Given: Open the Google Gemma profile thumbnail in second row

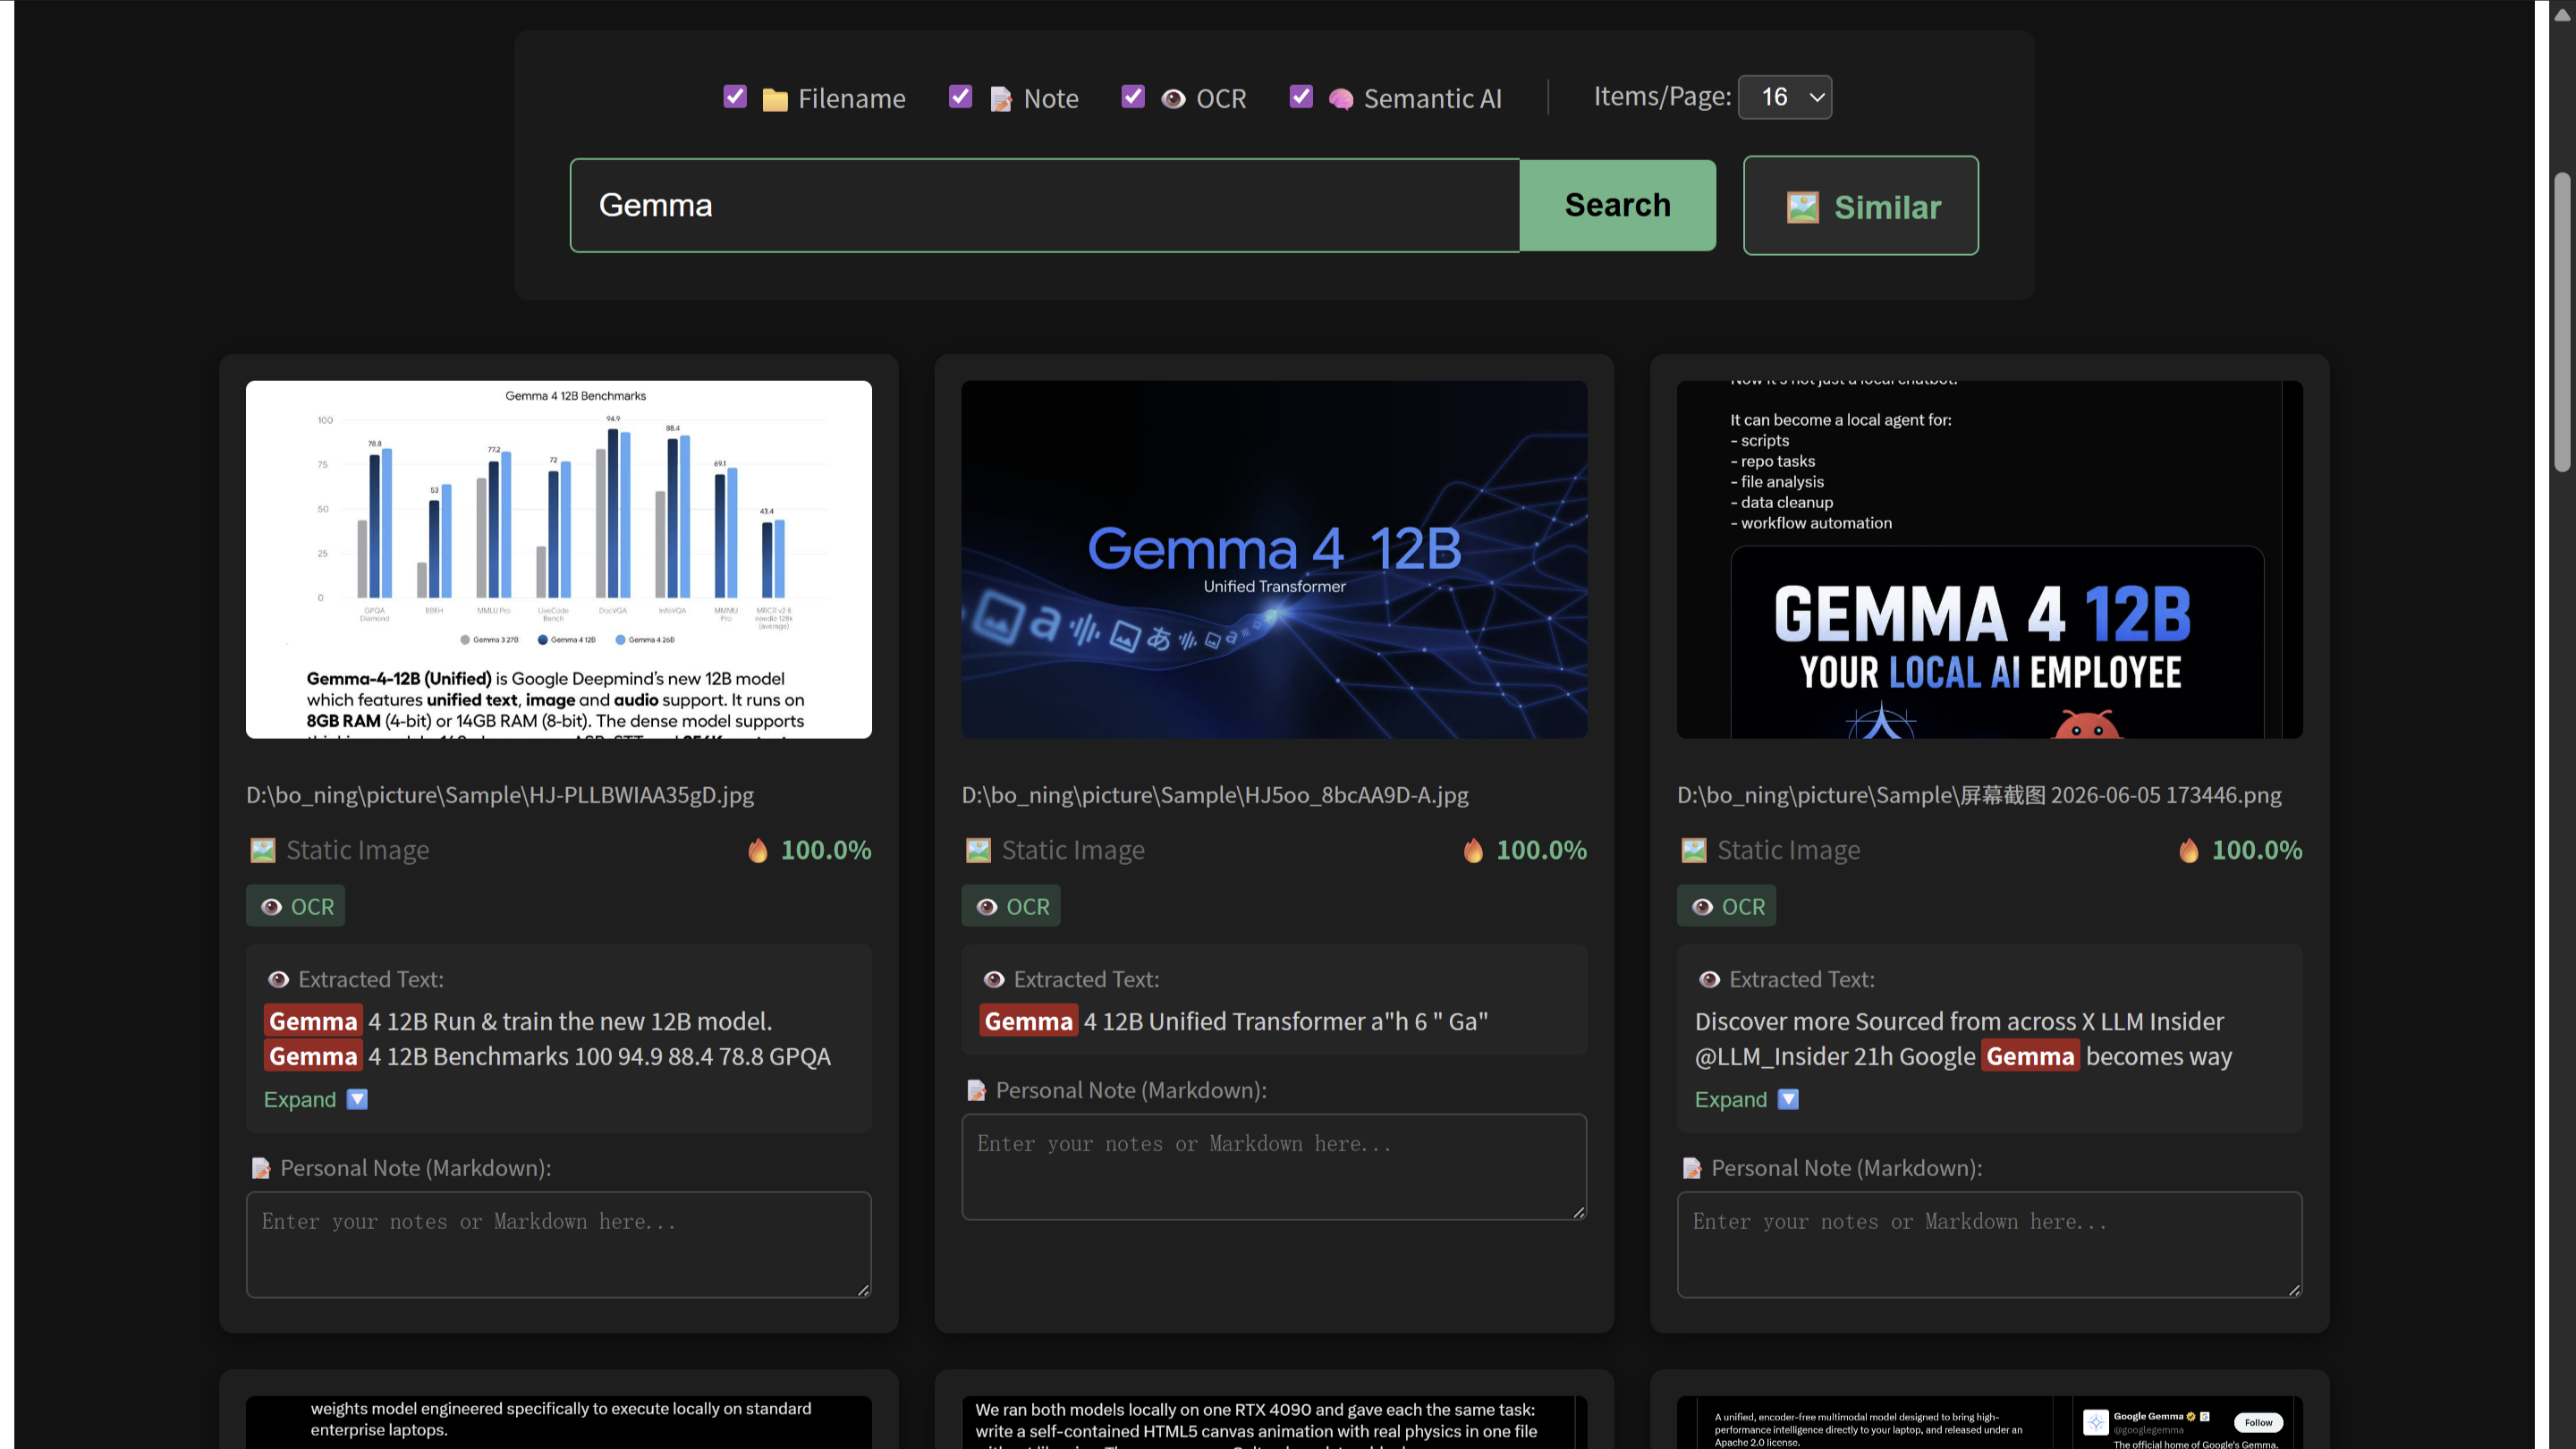Looking at the screenshot, I should (1990, 1422).
